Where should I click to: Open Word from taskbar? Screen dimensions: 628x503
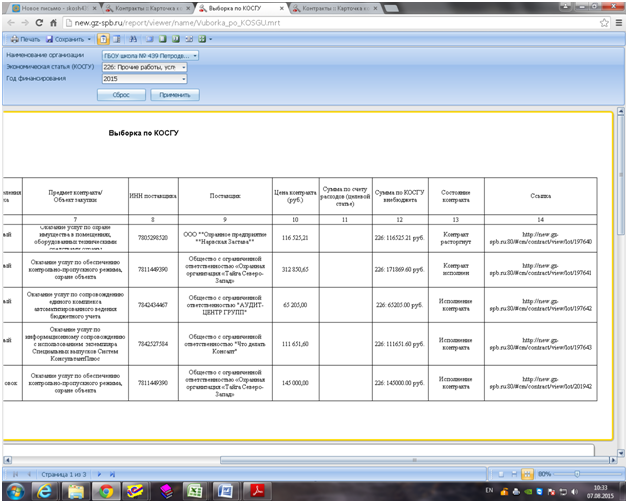225,491
